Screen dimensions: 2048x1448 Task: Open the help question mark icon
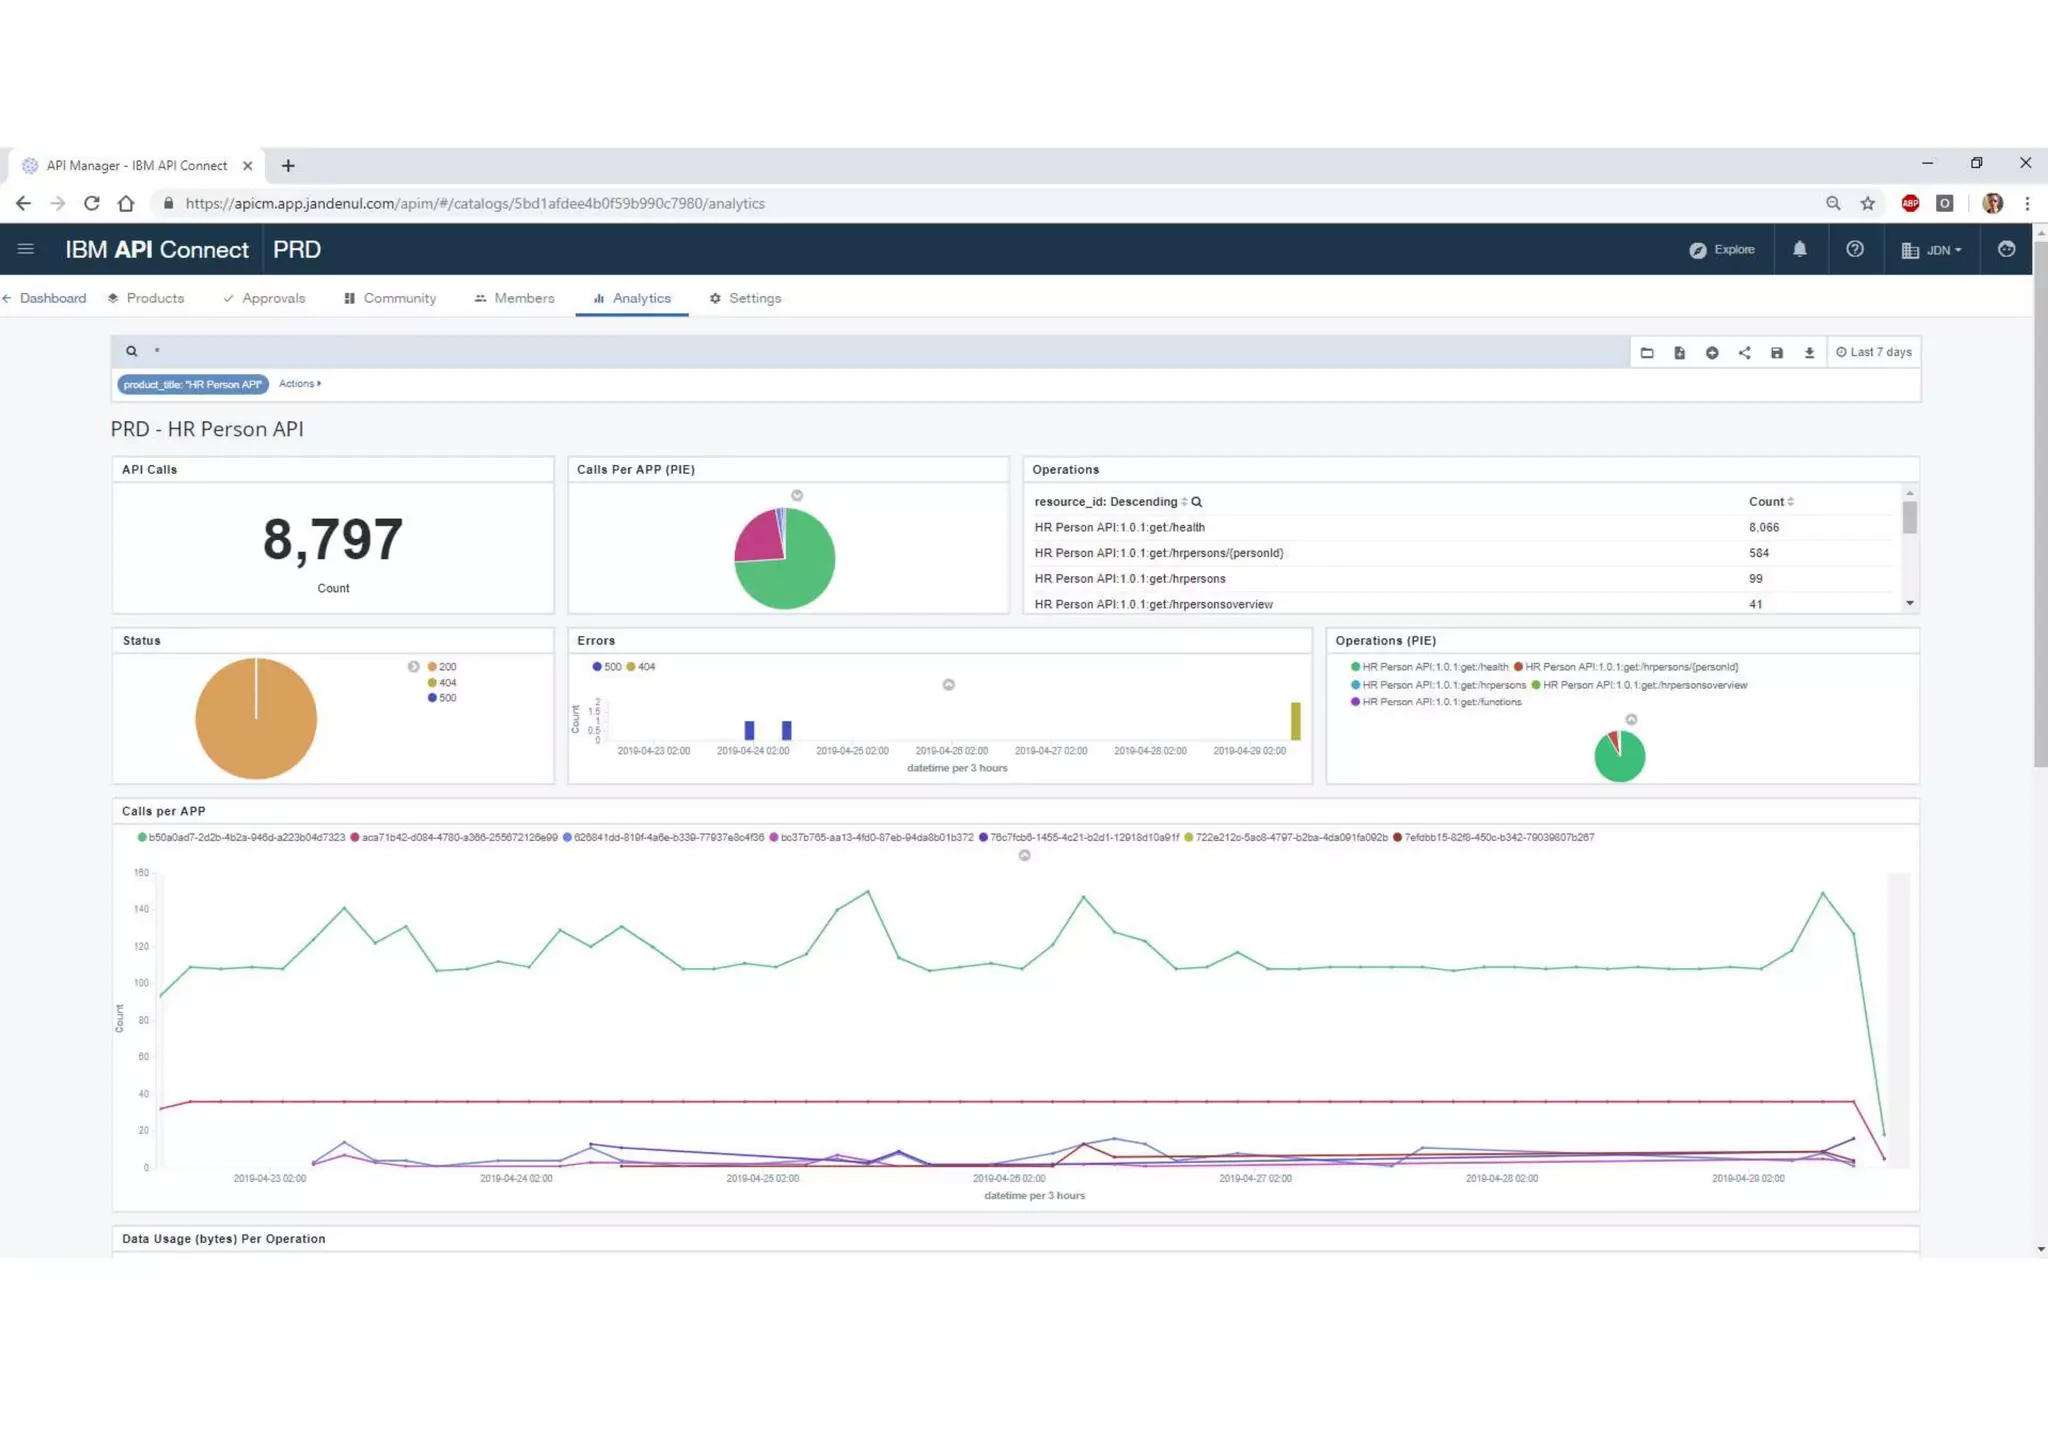click(x=1854, y=249)
